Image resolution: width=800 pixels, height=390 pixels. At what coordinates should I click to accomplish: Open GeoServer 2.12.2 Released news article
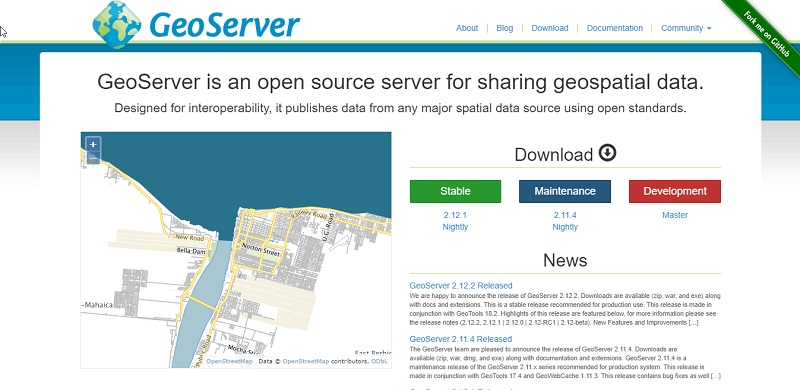[x=461, y=286]
